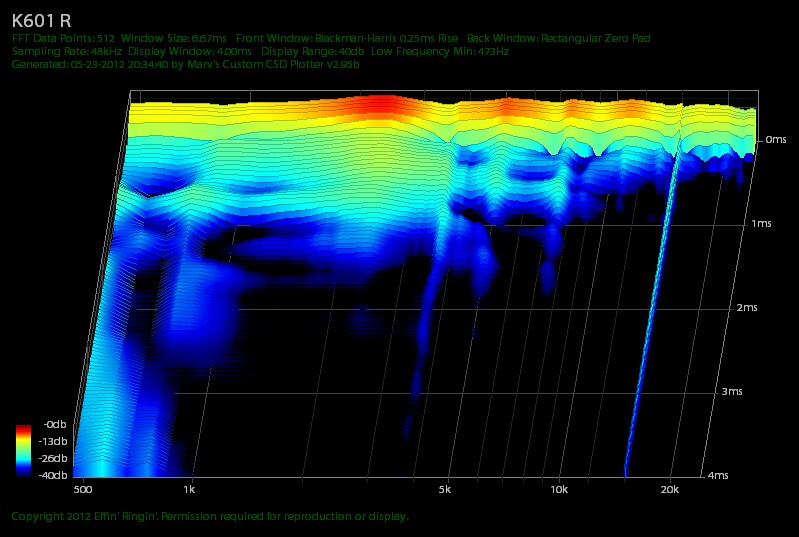Select the FFT Data Points: 512 text
The height and width of the screenshot is (537, 799).
point(63,38)
